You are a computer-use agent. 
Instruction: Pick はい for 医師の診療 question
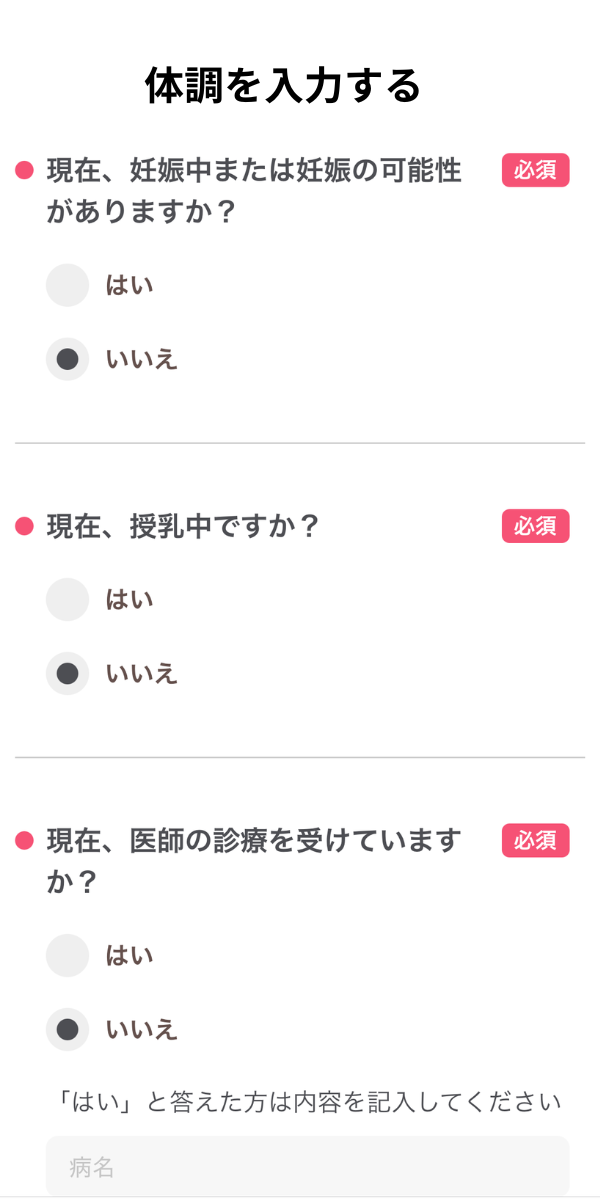pyautogui.click(x=68, y=955)
